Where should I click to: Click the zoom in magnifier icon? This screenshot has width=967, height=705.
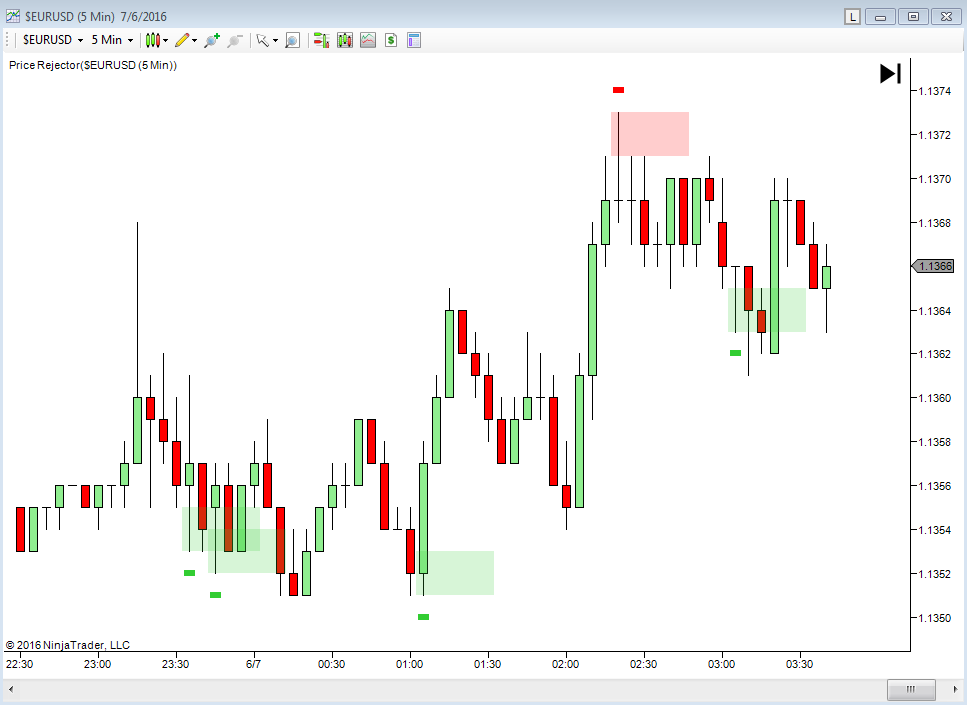click(x=211, y=40)
